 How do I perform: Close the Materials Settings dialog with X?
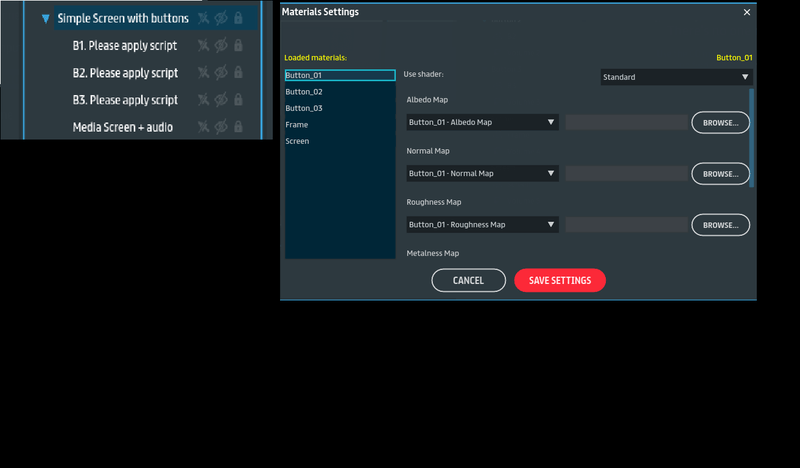click(746, 12)
